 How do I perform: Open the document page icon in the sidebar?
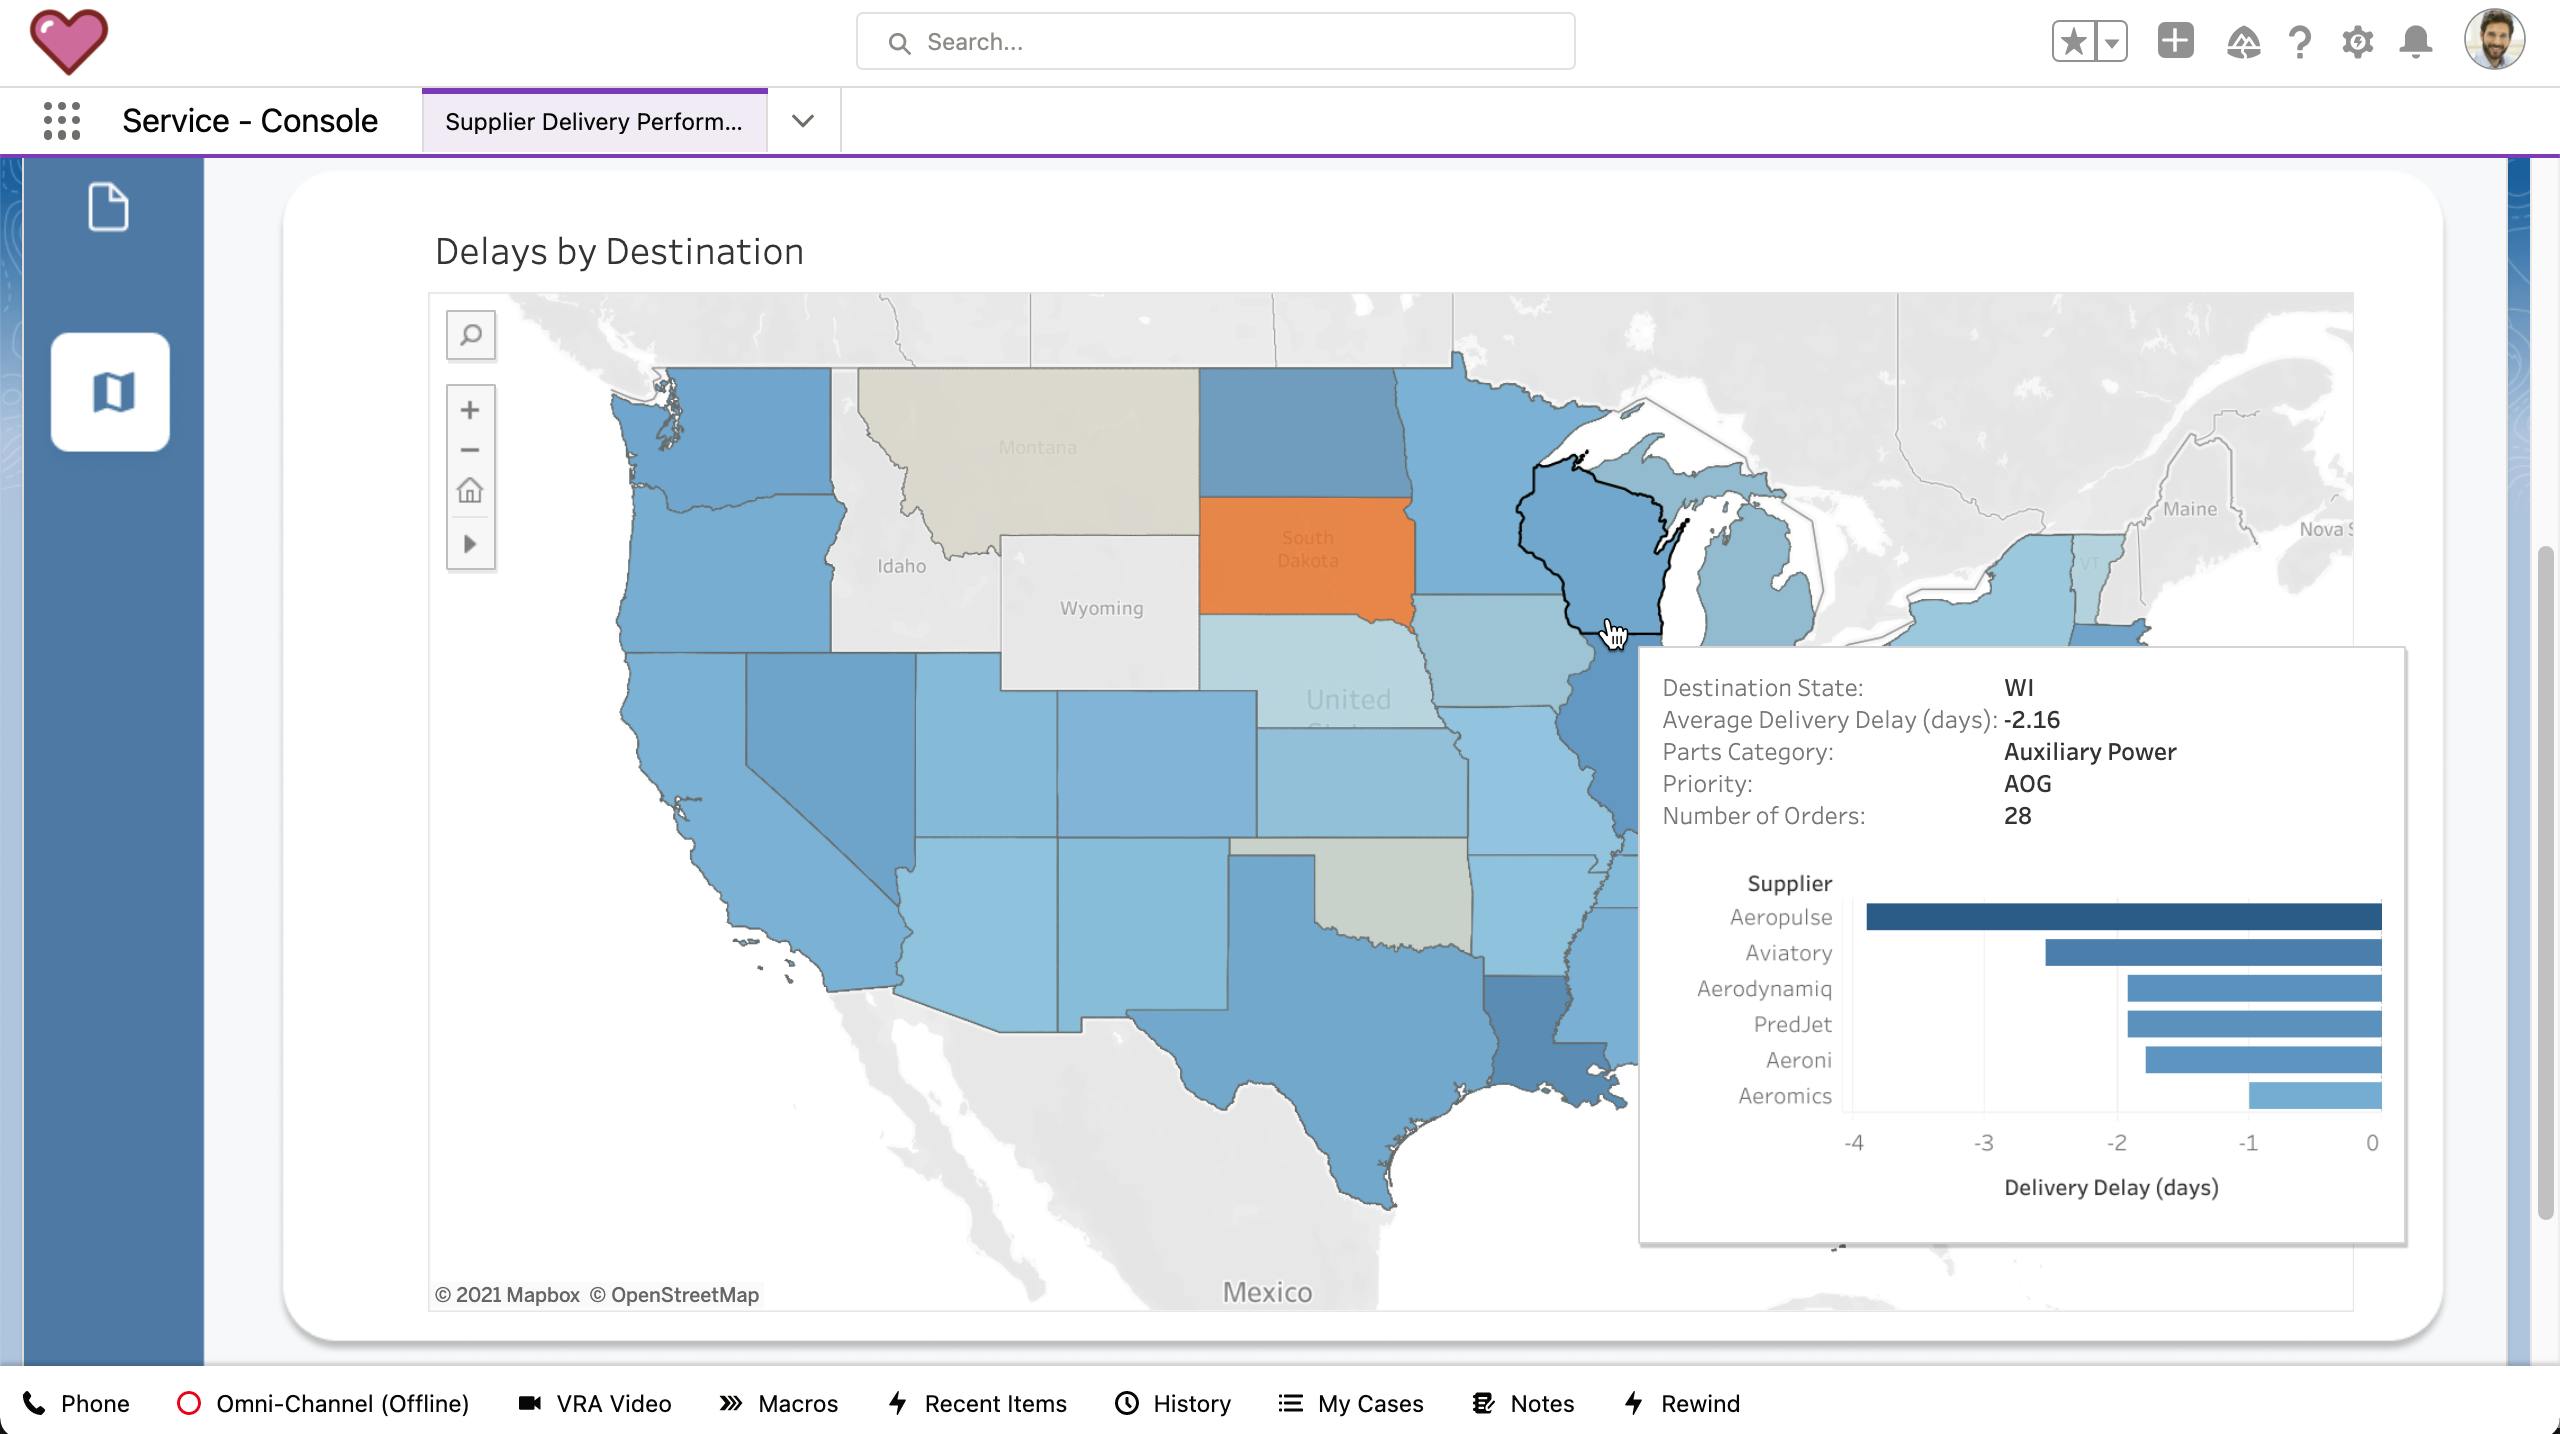tap(108, 207)
